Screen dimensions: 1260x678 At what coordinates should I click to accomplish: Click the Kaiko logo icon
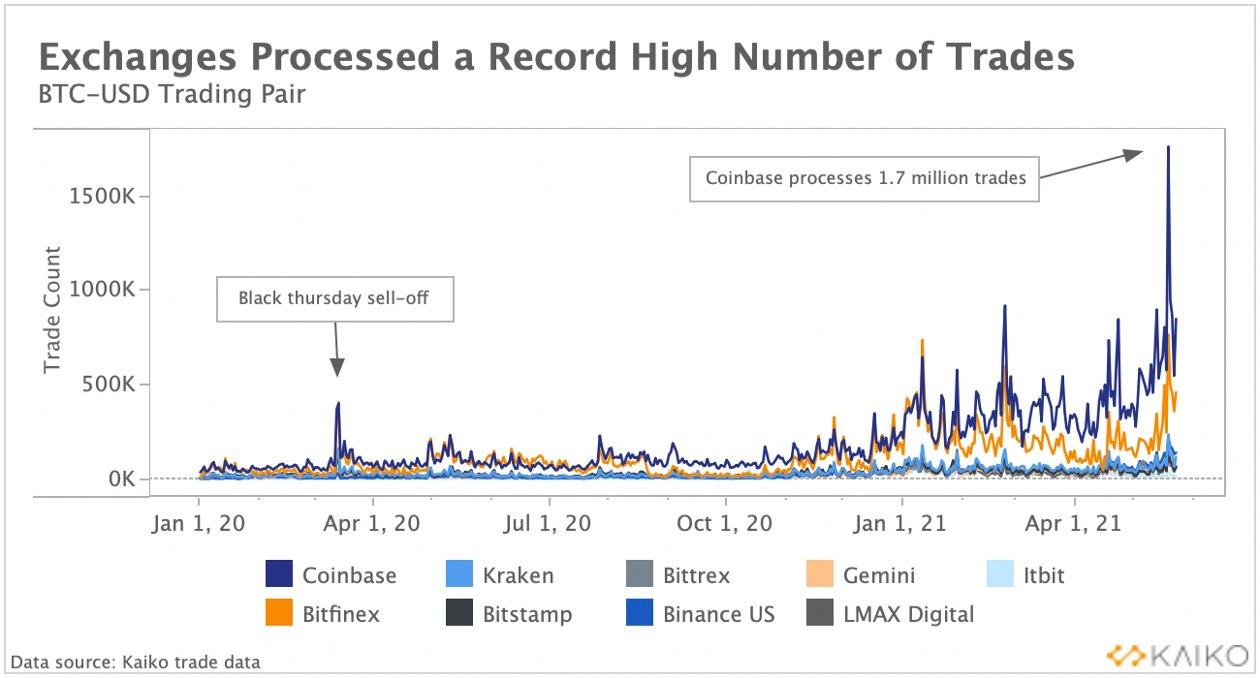click(x=1125, y=656)
